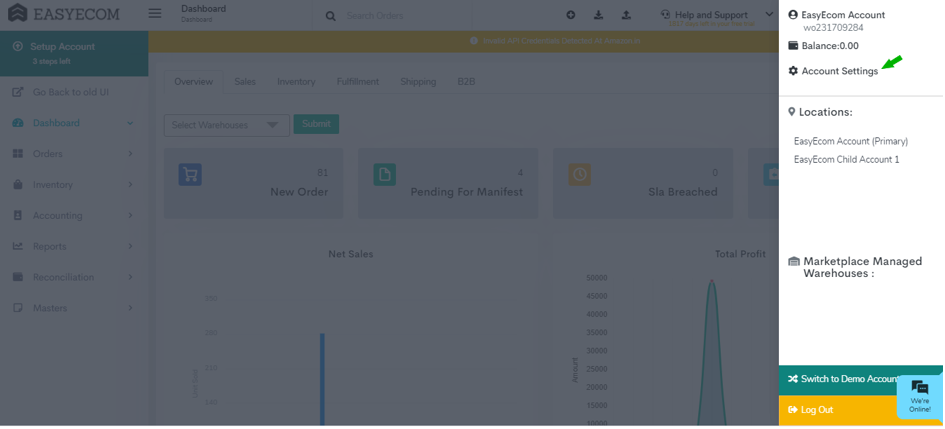Switch to the Inventory tab

tap(296, 81)
